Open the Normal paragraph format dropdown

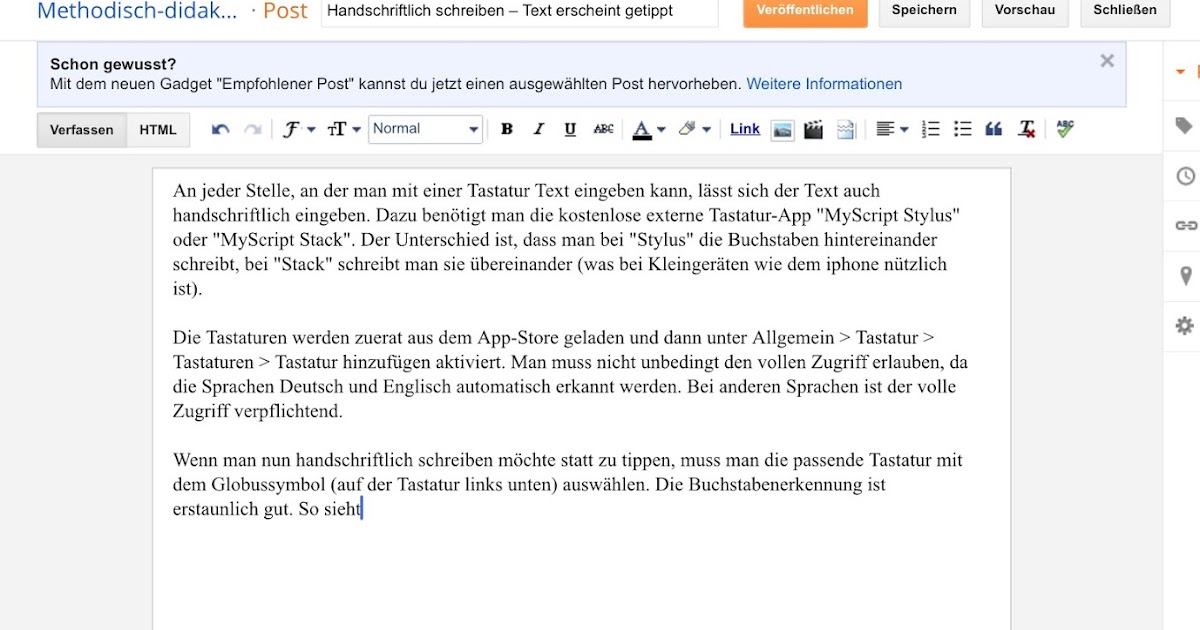(x=425, y=129)
